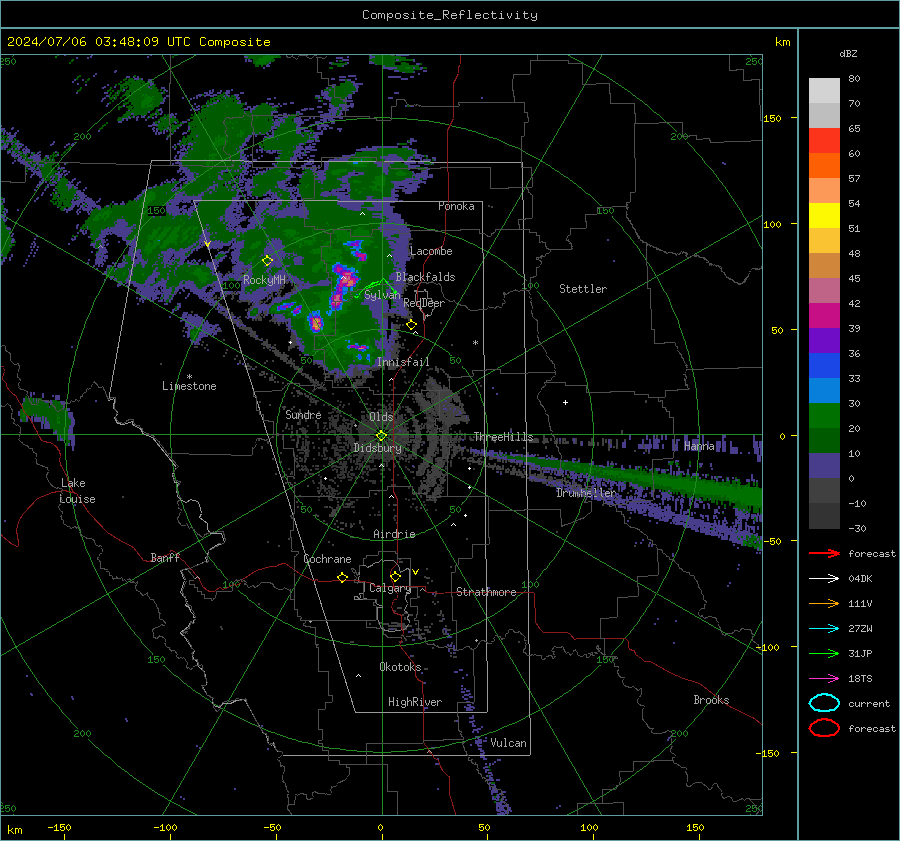
Task: Click the white plus marker southeast of Stettler
Action: point(565,402)
